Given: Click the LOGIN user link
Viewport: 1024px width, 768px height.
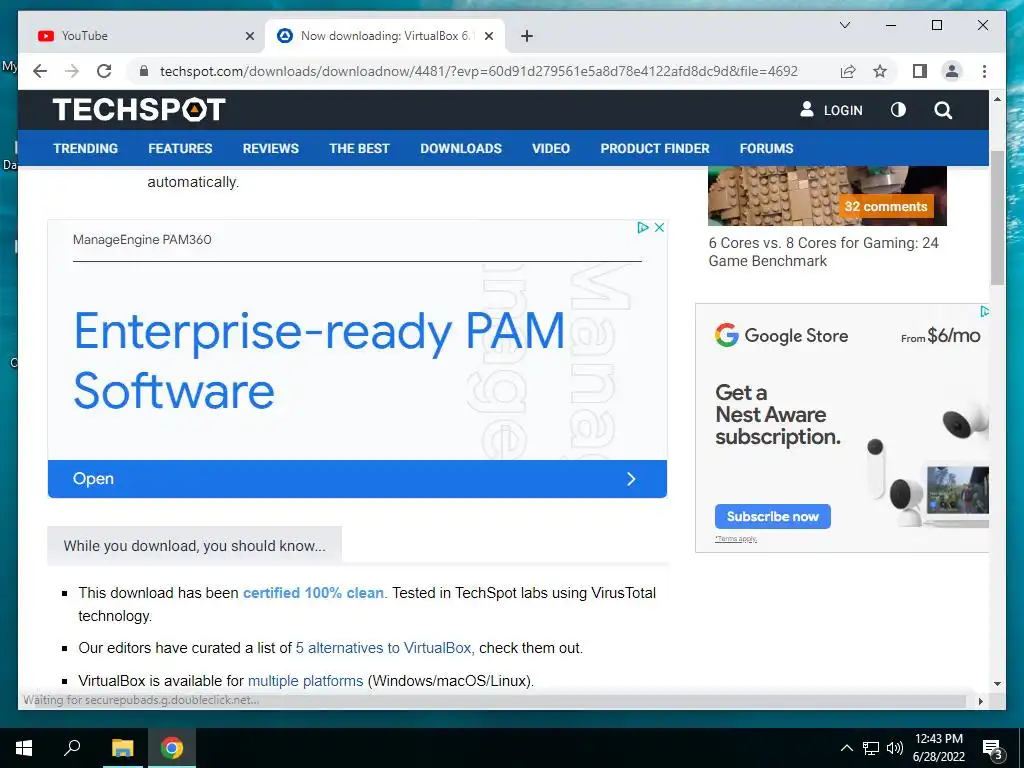Looking at the screenshot, I should tap(831, 110).
